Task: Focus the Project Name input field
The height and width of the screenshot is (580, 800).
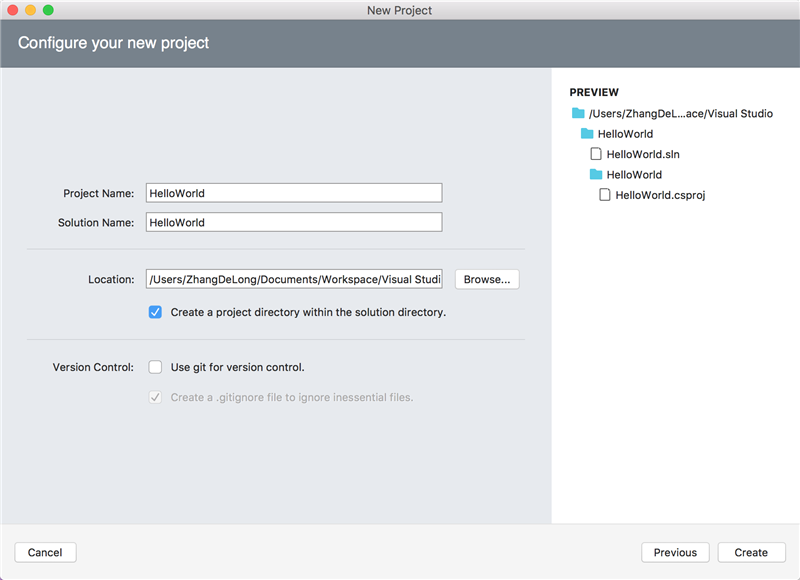Action: [294, 193]
